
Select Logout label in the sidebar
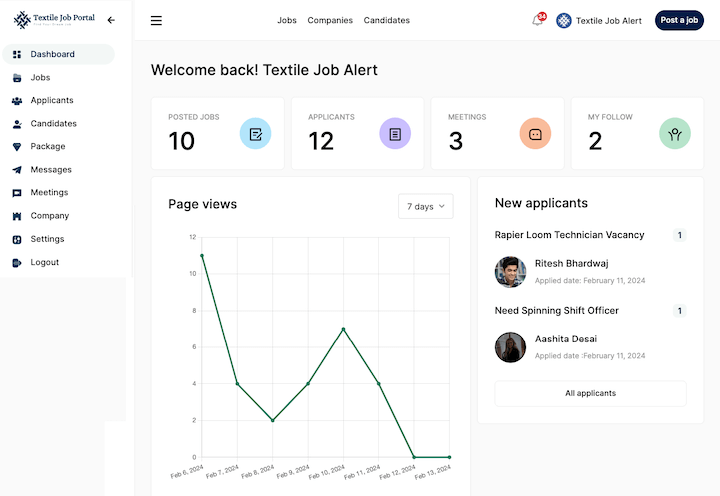pos(45,262)
